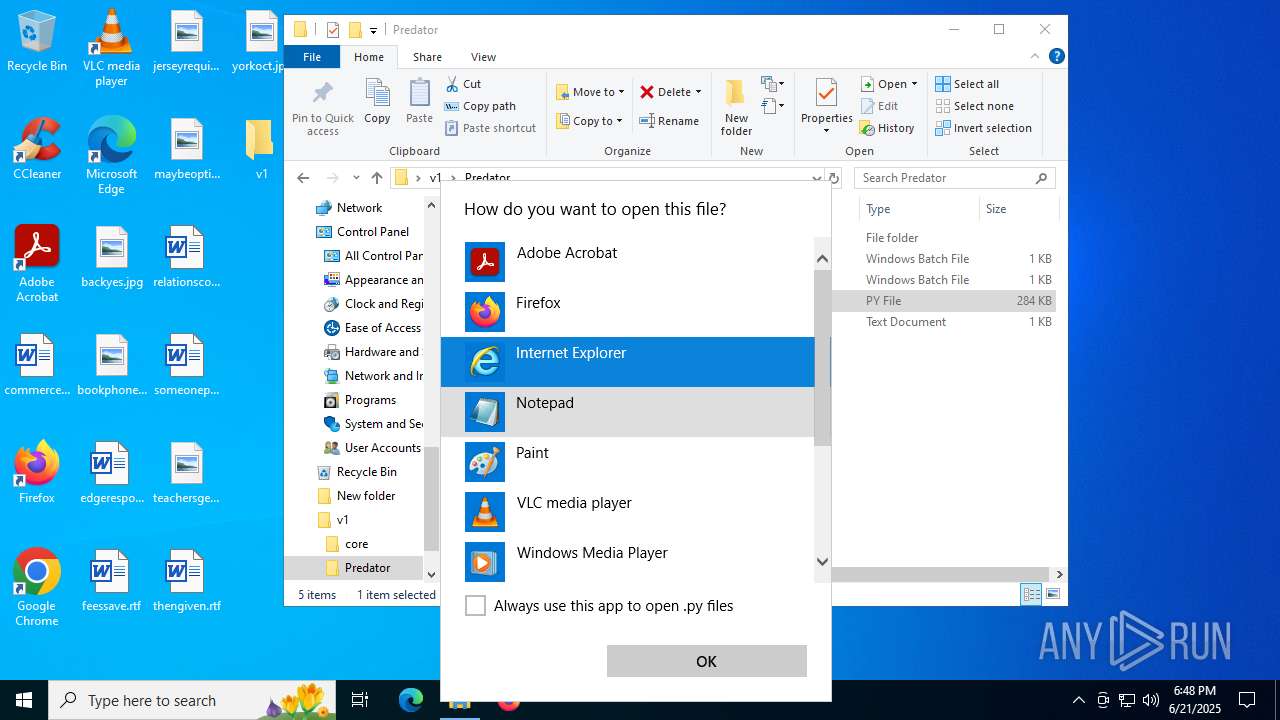Viewport: 1280px width, 720px height.
Task: Click the Search Predator input field
Action: 954,178
